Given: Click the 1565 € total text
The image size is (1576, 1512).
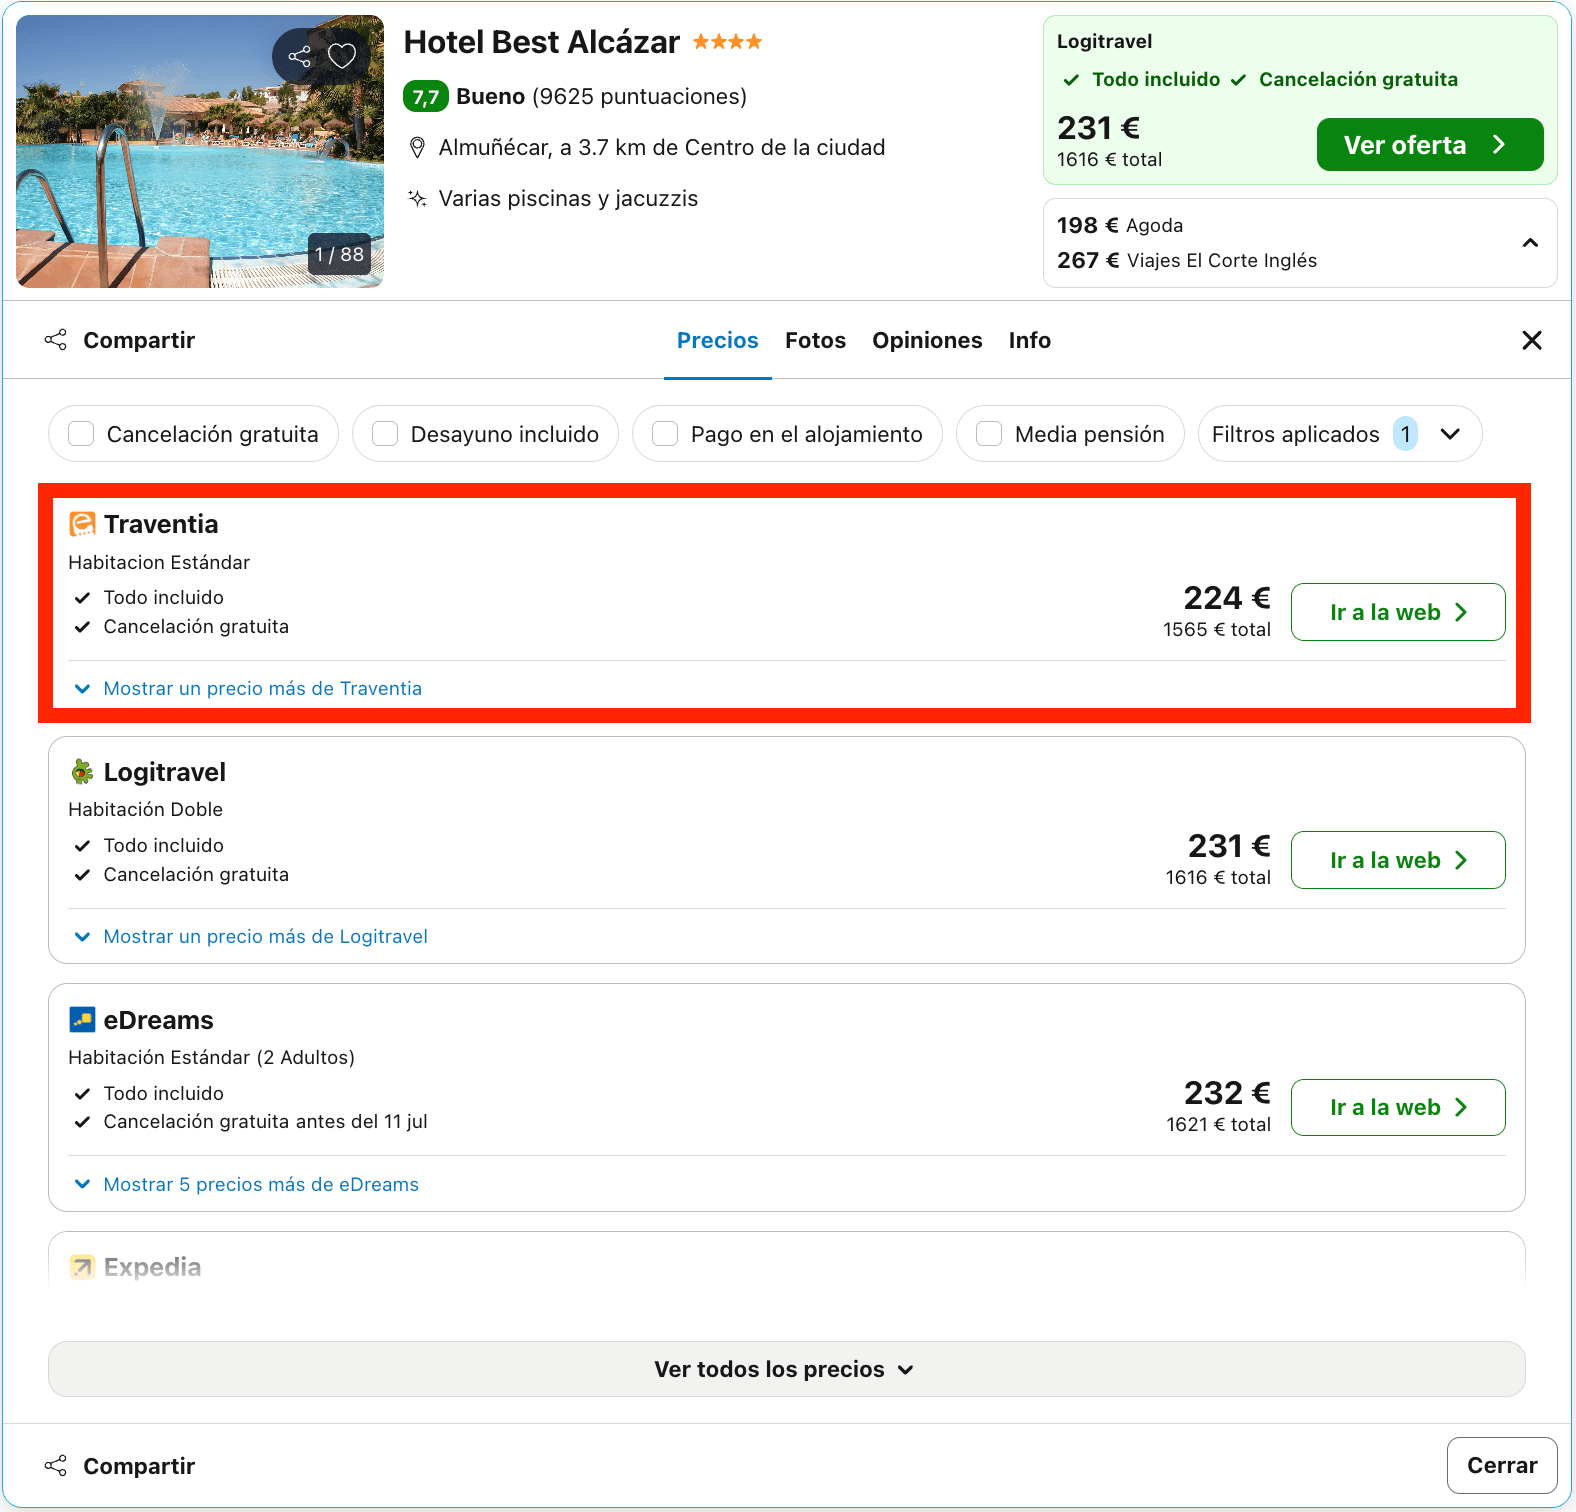Looking at the screenshot, I should (x=1217, y=629).
